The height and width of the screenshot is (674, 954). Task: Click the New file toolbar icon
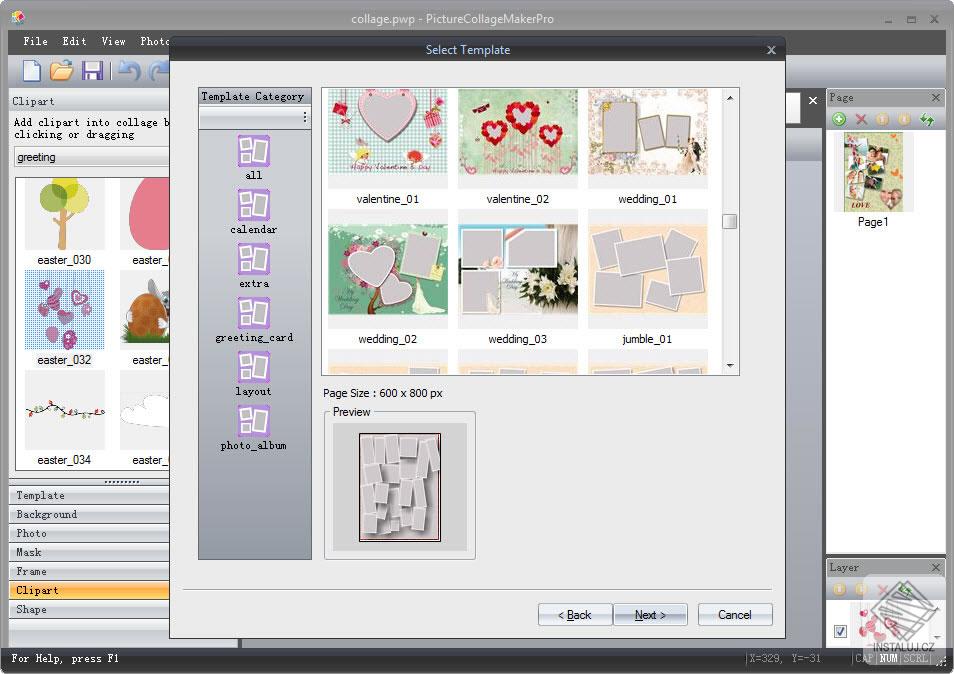[32, 71]
